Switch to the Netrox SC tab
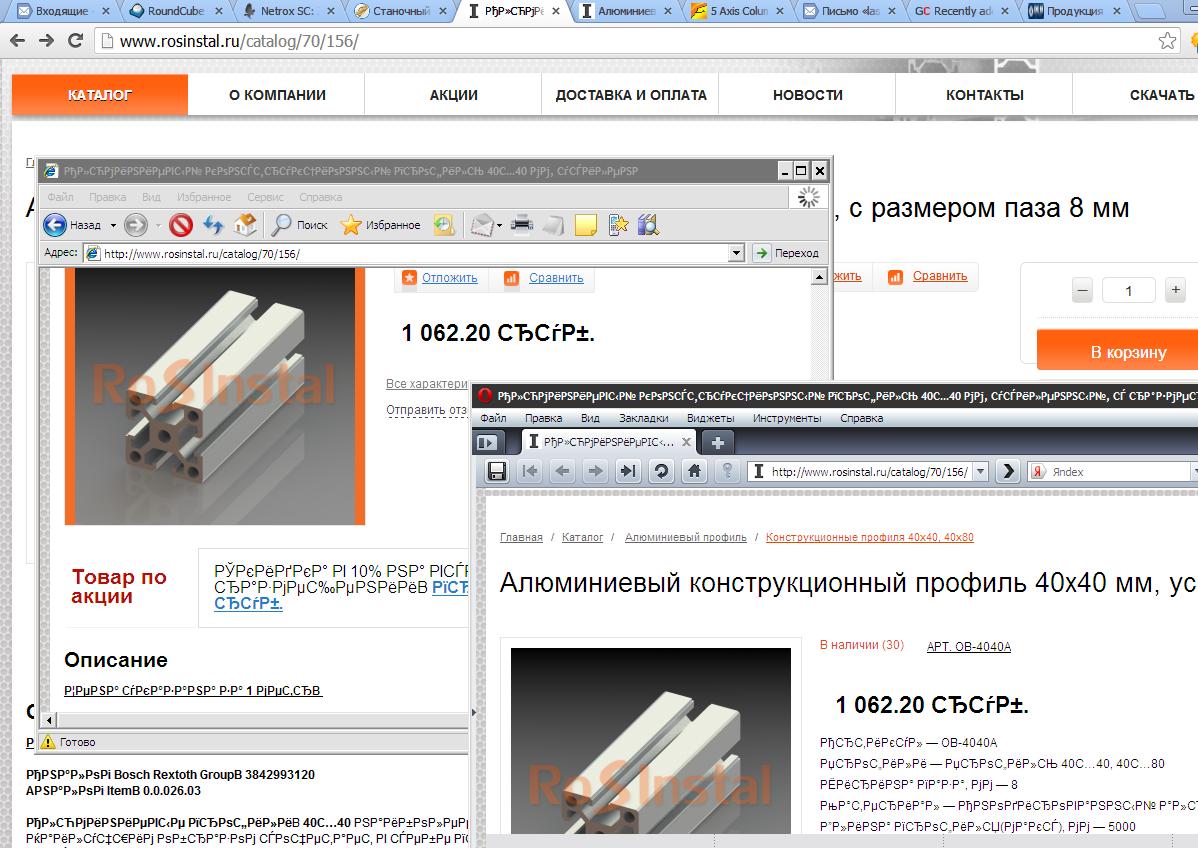The height and width of the screenshot is (848, 1198). [x=288, y=11]
